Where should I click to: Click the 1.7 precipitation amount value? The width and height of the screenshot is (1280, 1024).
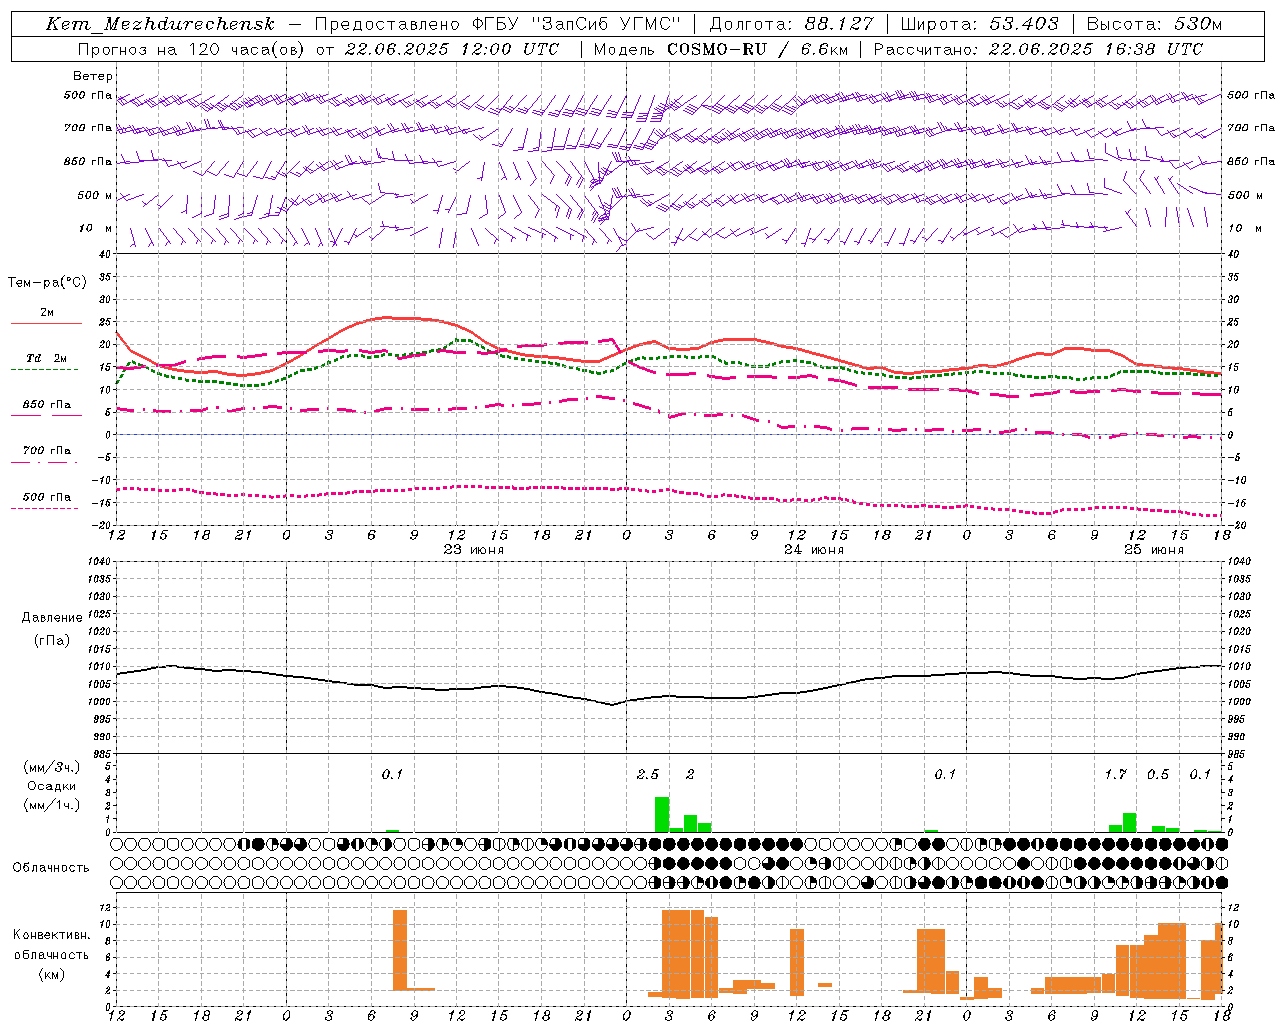[x=1116, y=775]
